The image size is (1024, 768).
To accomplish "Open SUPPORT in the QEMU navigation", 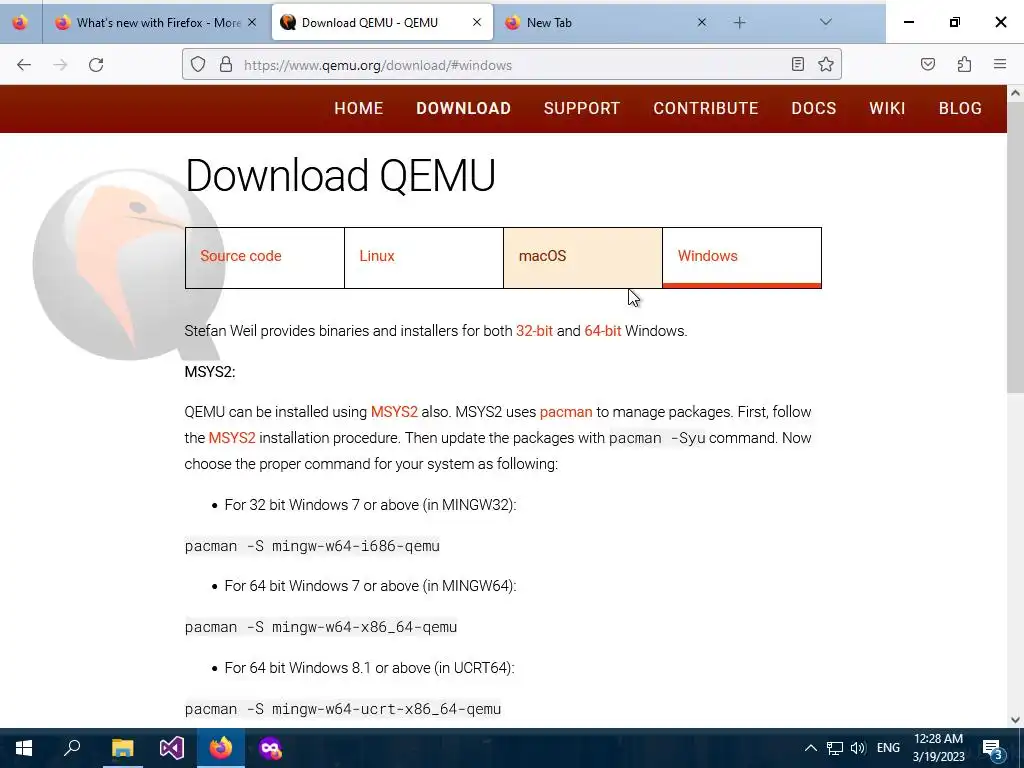I will coord(582,108).
